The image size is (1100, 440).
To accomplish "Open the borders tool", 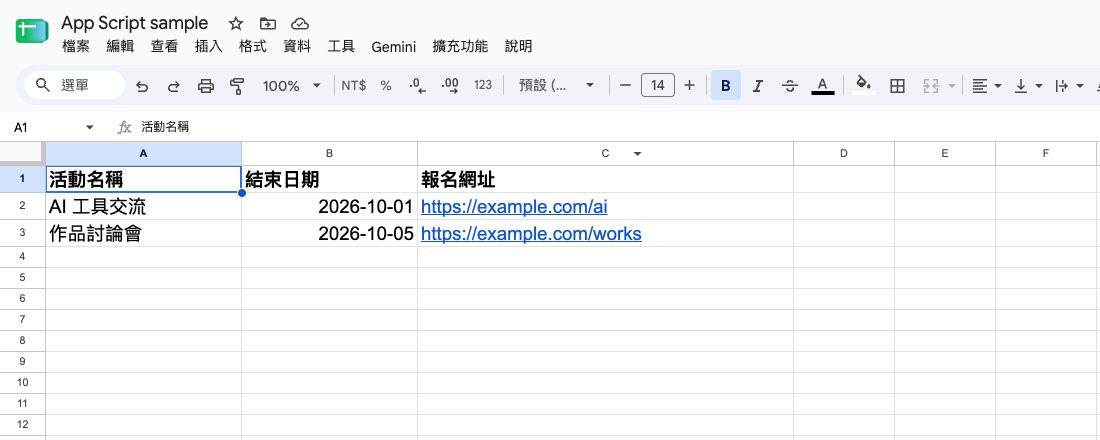I will pyautogui.click(x=897, y=86).
